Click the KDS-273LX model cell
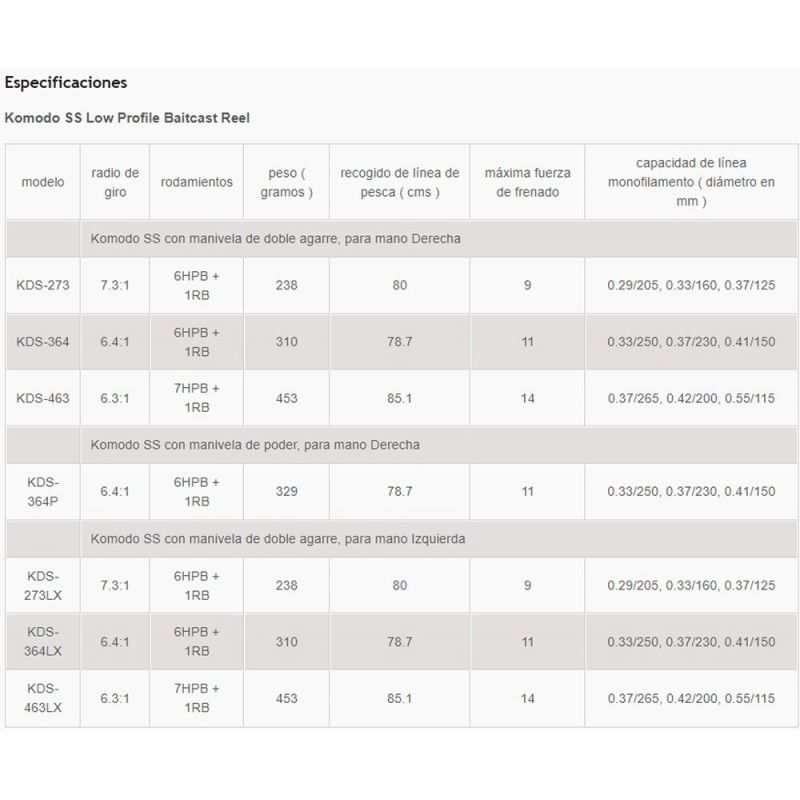800x800 pixels. (43, 585)
